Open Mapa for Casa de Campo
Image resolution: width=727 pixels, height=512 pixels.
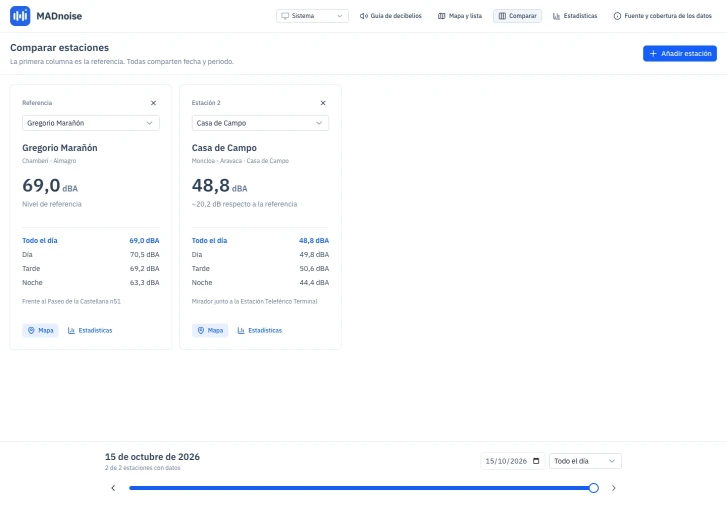click(x=210, y=330)
